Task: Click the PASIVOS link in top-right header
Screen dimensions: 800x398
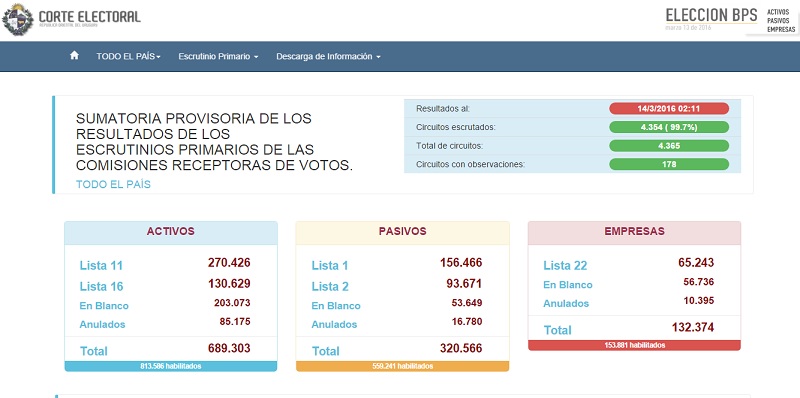Action: point(778,20)
